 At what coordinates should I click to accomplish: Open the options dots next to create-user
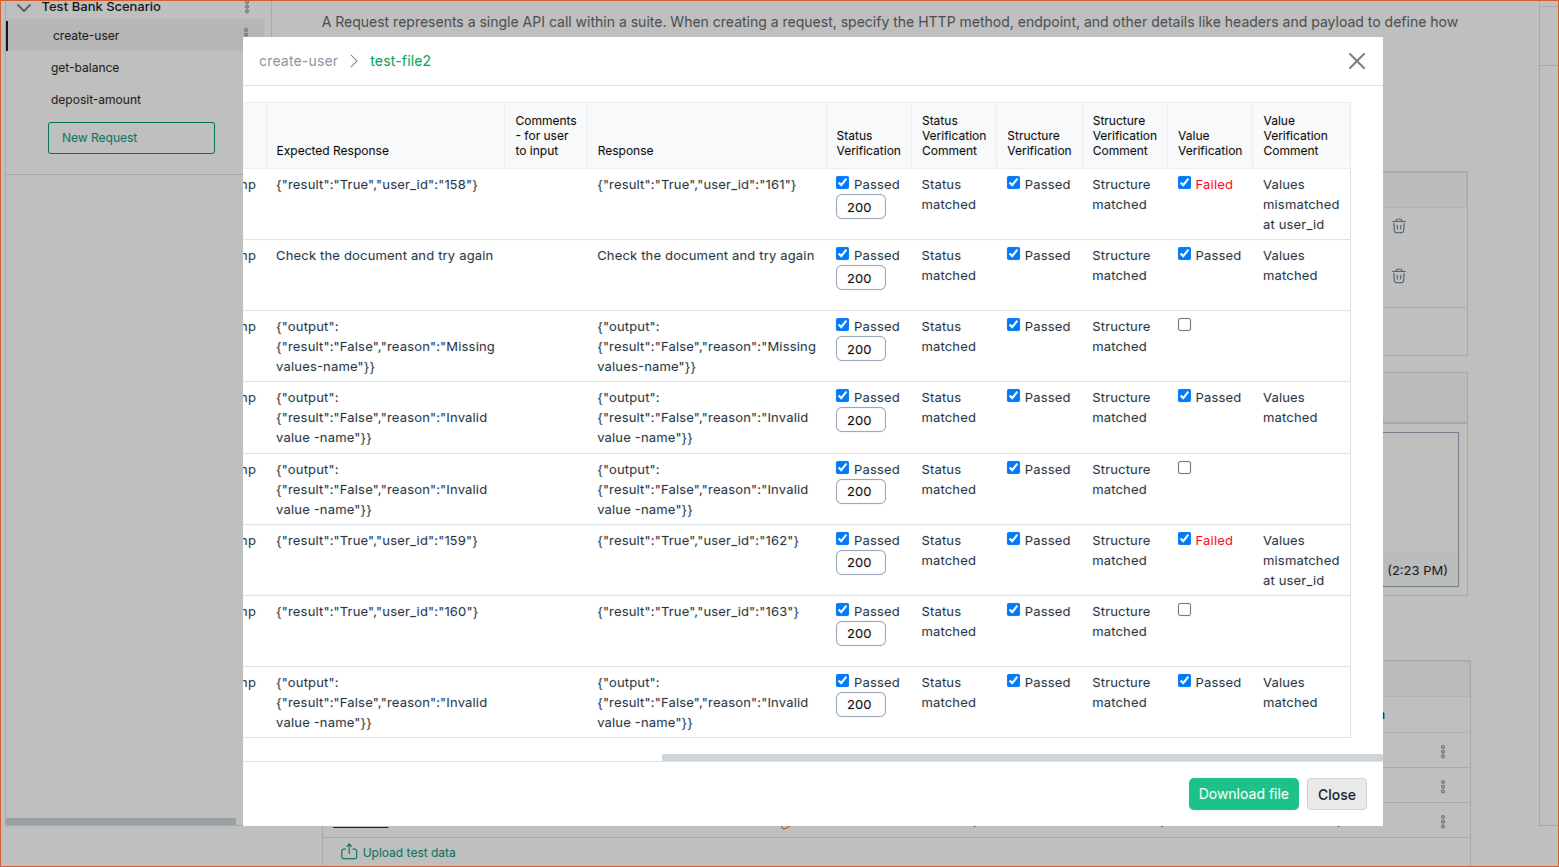click(246, 35)
